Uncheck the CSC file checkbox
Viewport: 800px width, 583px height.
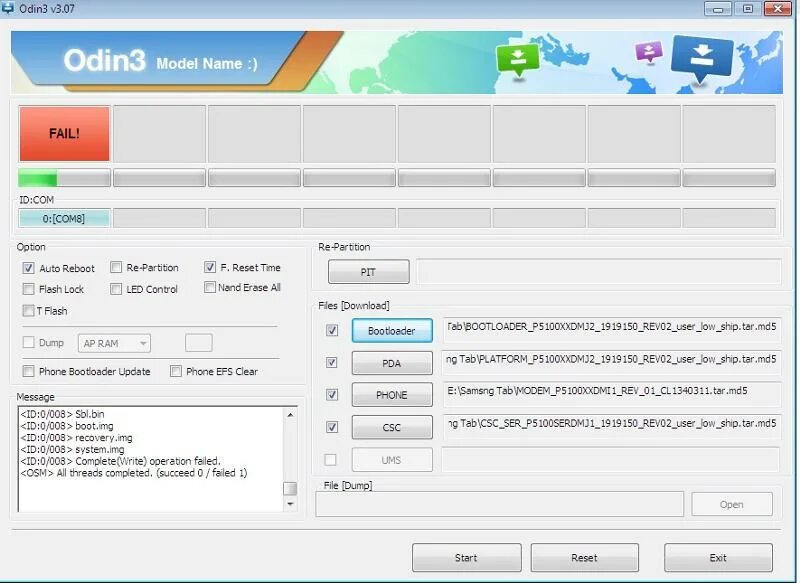click(x=332, y=427)
